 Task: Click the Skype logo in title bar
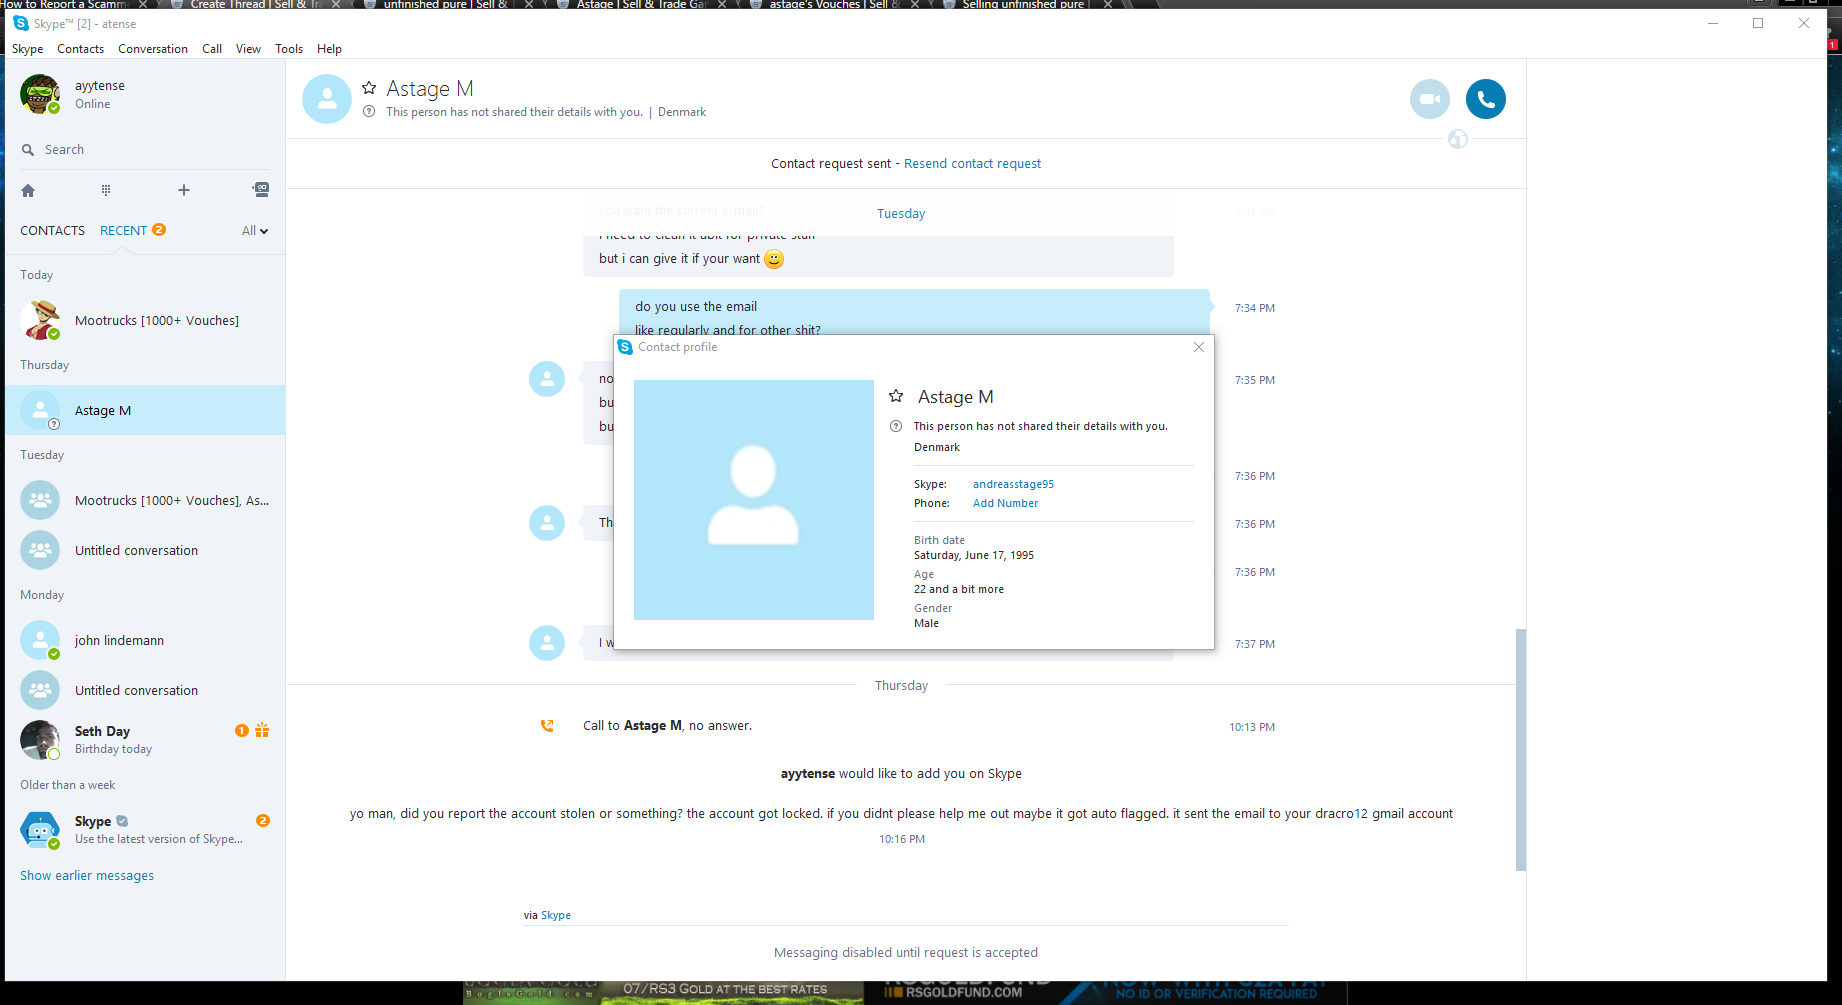pos(21,23)
